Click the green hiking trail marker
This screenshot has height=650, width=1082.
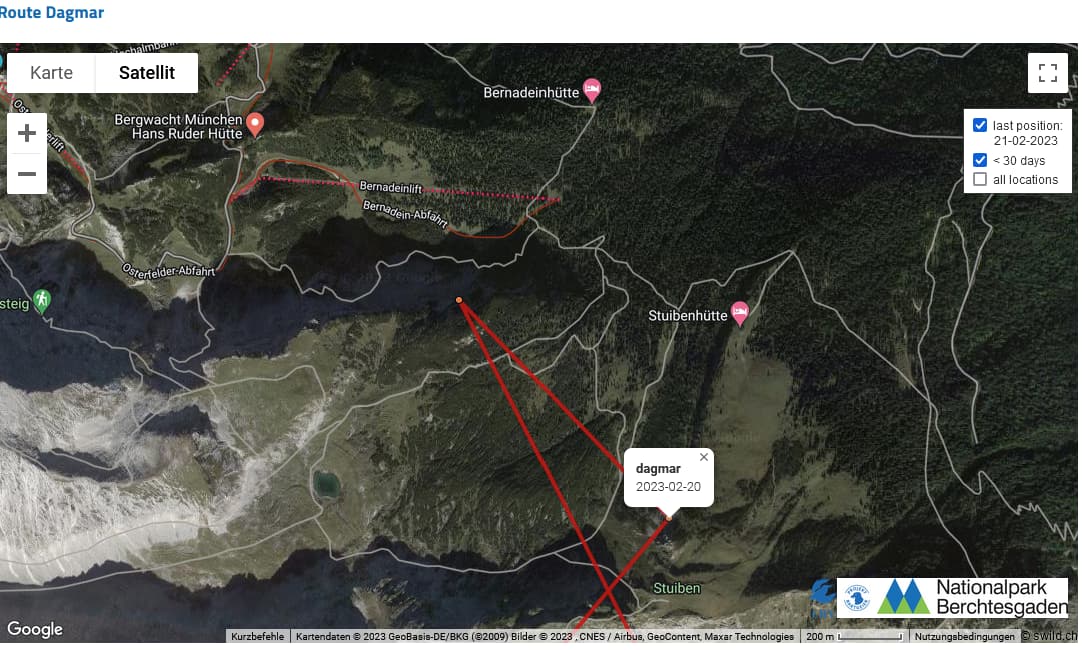[42, 301]
